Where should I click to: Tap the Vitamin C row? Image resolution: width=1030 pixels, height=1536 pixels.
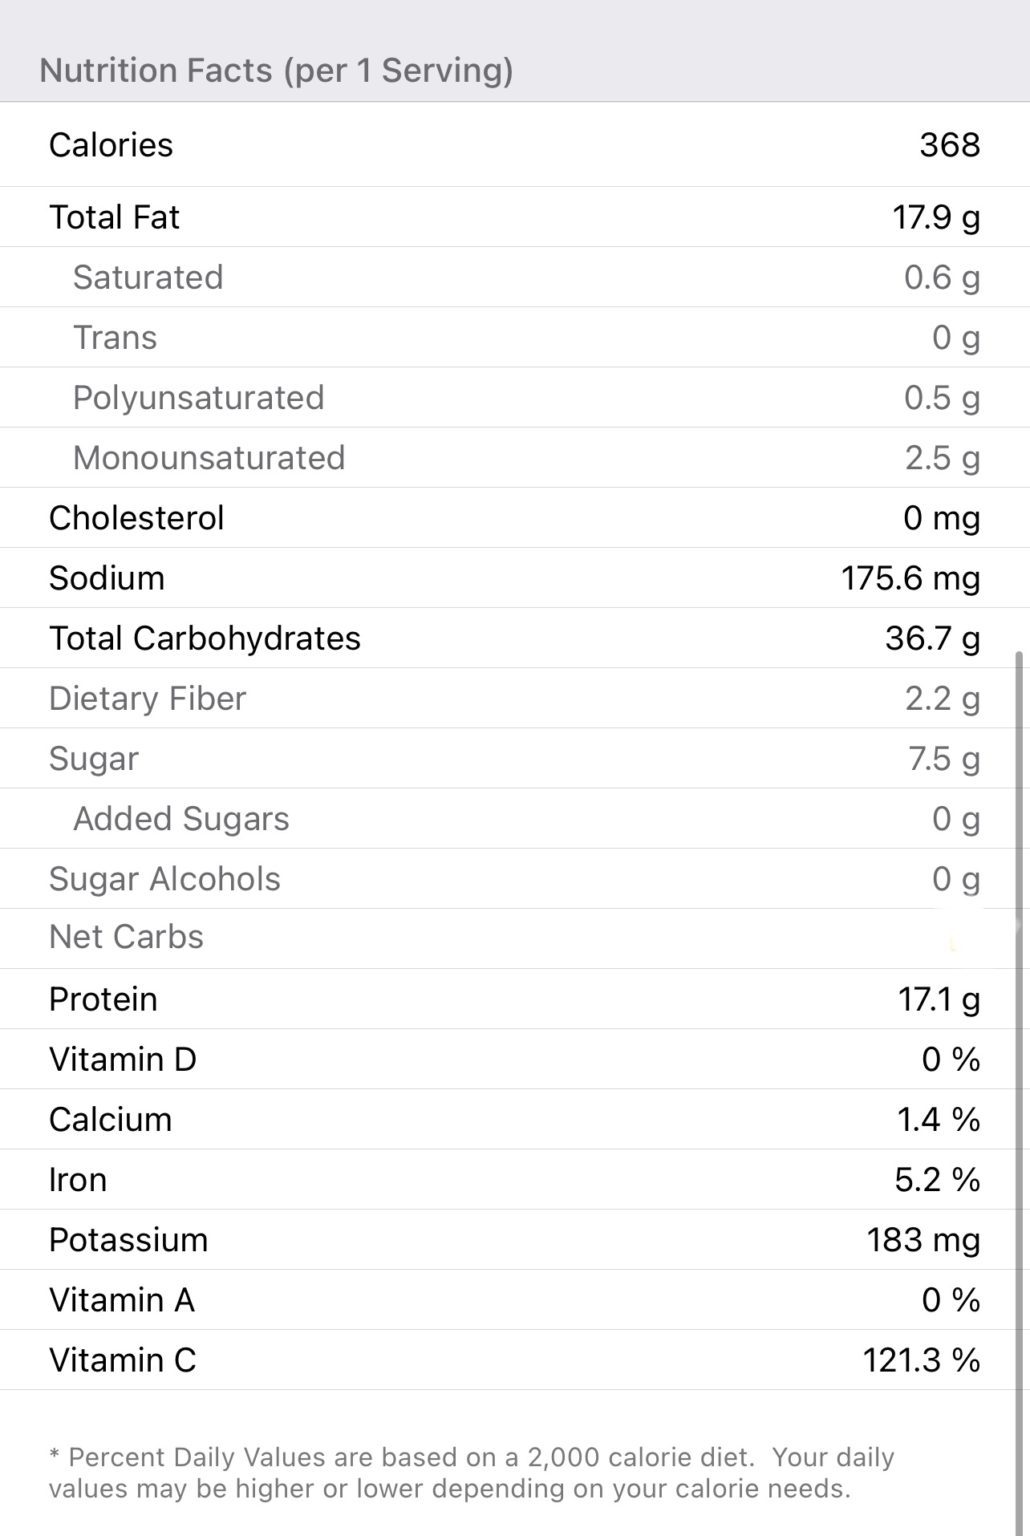pos(514,1360)
